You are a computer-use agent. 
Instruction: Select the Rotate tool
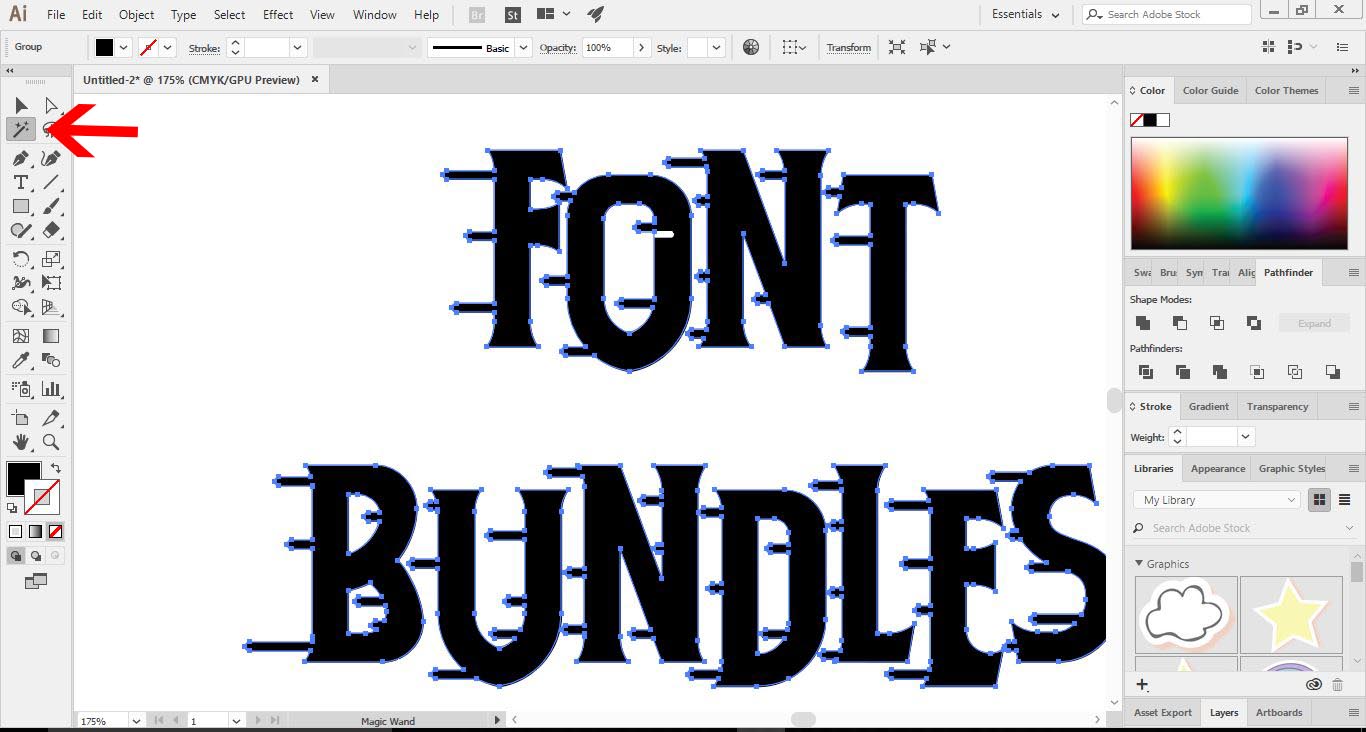(x=21, y=259)
